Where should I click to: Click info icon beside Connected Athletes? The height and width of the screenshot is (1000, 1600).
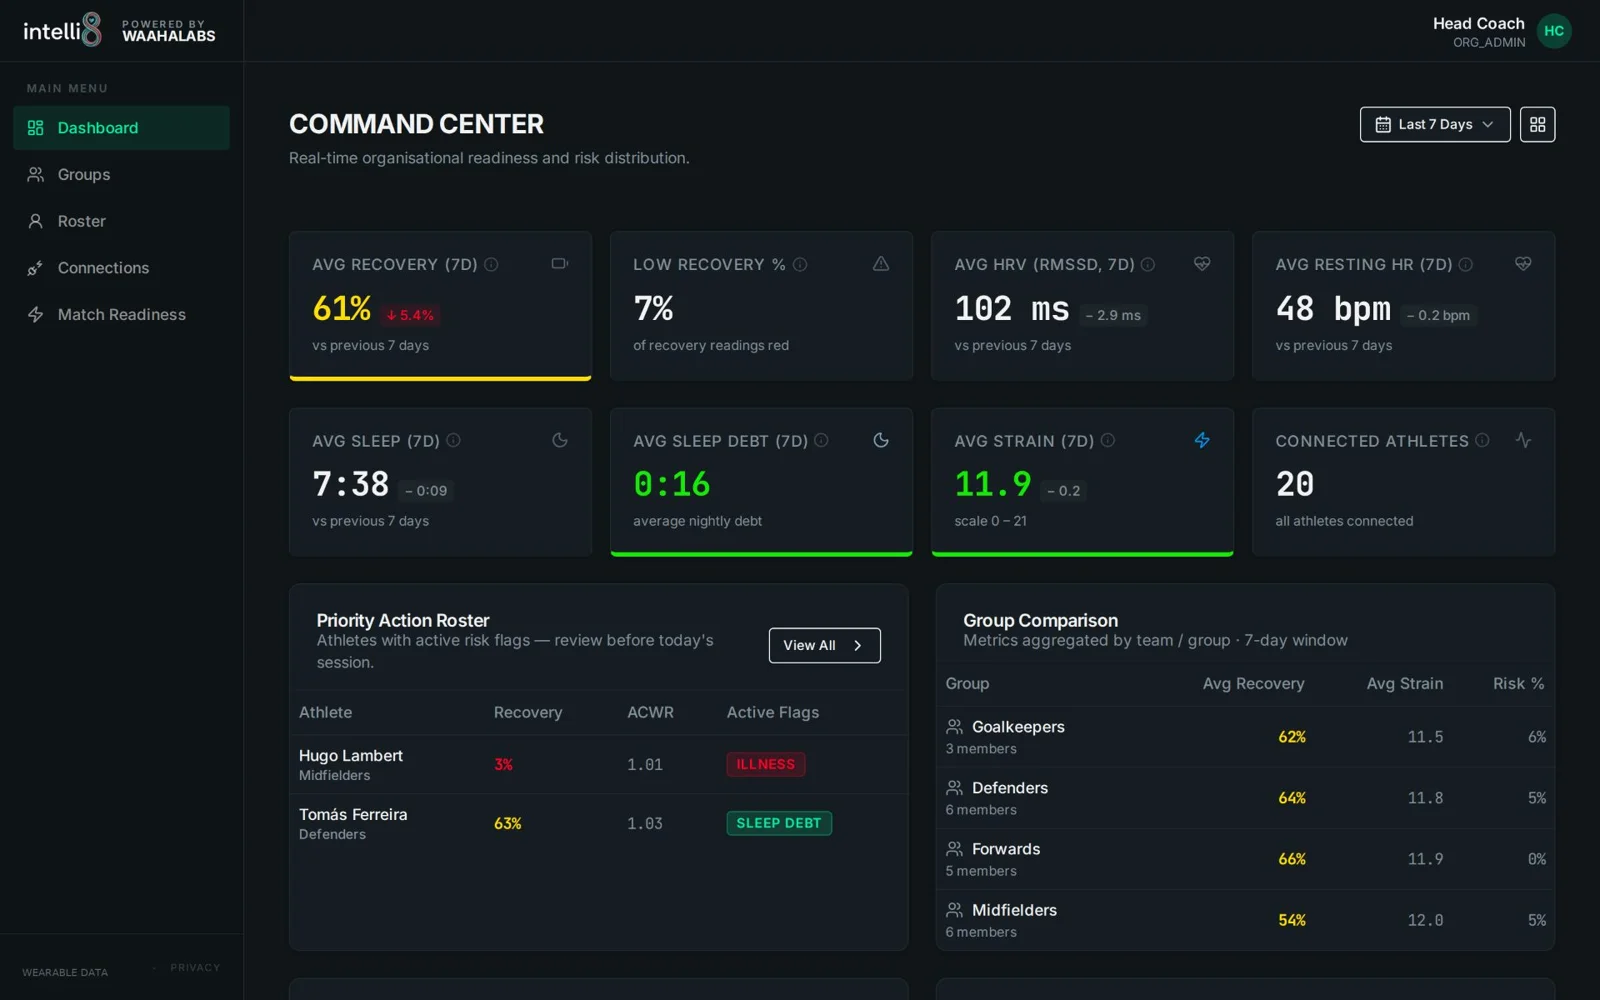[x=1482, y=441]
